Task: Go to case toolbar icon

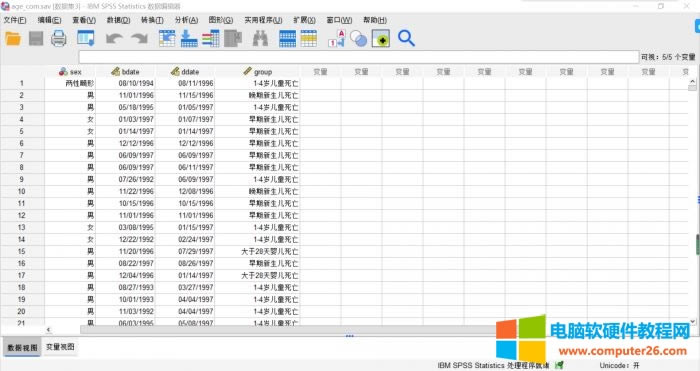Action: click(x=167, y=39)
